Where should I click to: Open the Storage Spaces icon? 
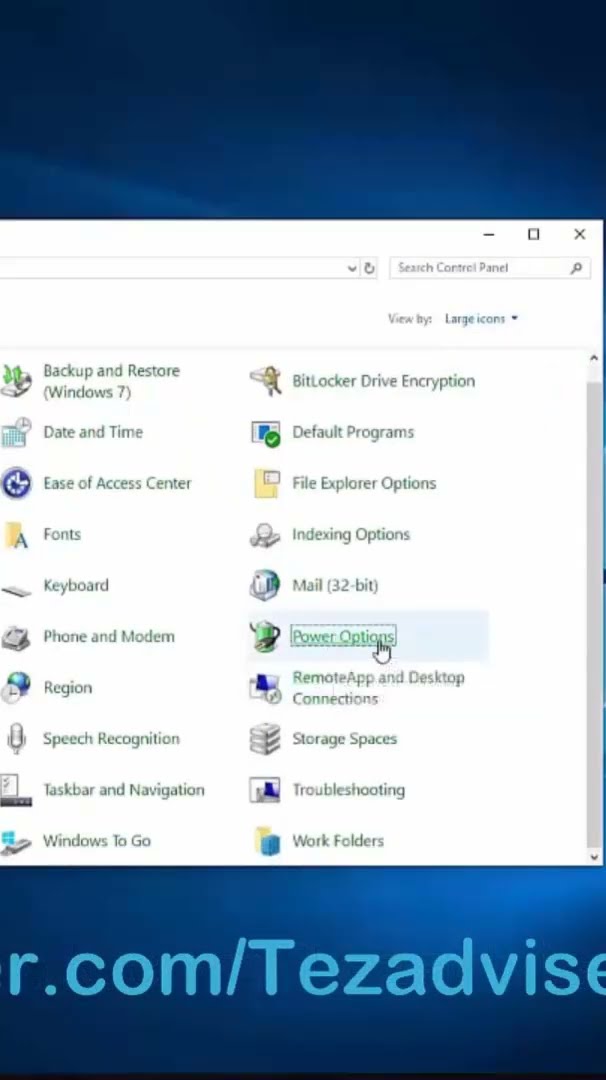point(265,739)
